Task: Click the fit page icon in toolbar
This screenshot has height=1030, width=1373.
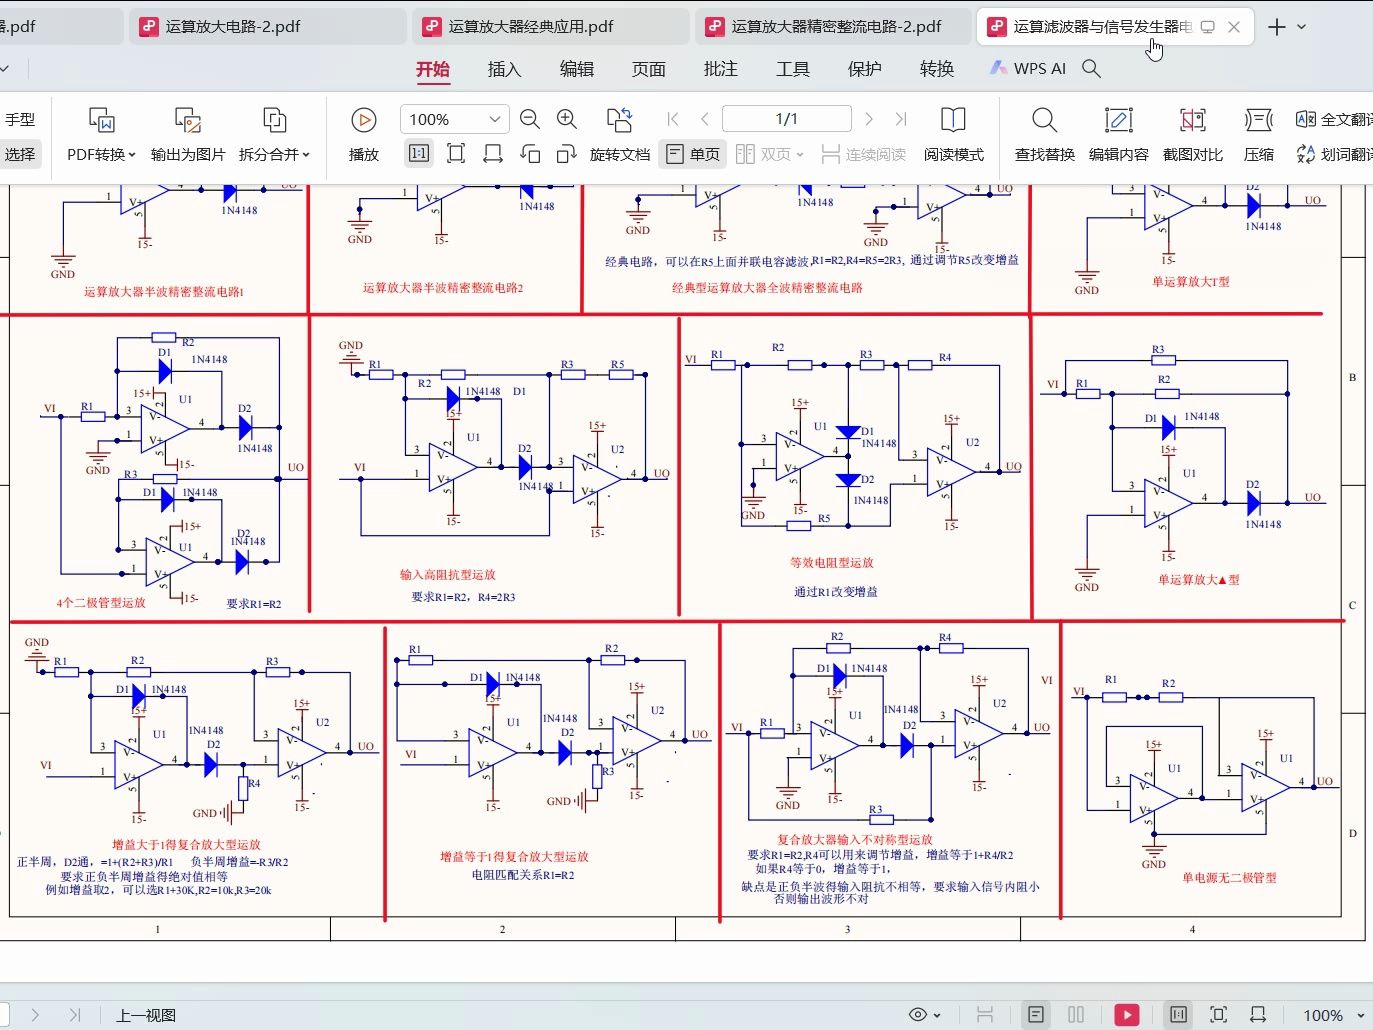Action: (x=456, y=154)
